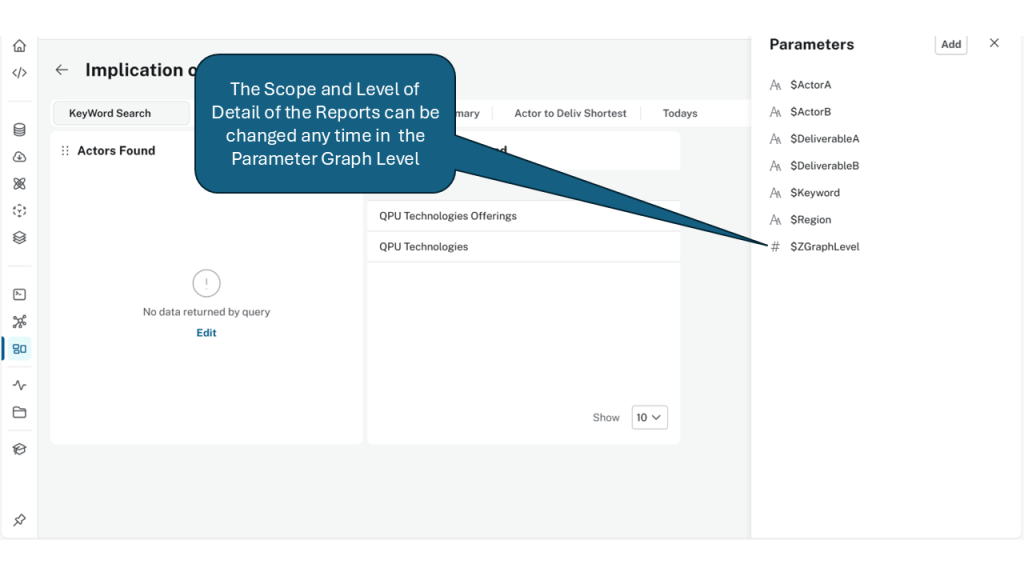Select the active dashboards sidebar icon

coord(19,349)
